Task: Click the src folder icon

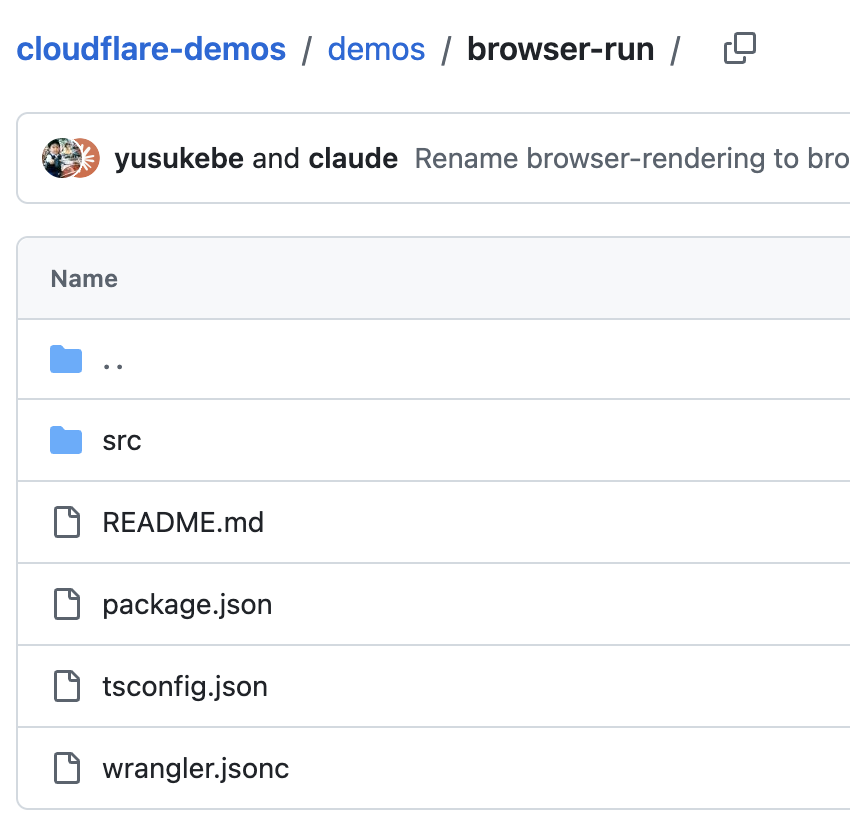Action: click(x=66, y=440)
